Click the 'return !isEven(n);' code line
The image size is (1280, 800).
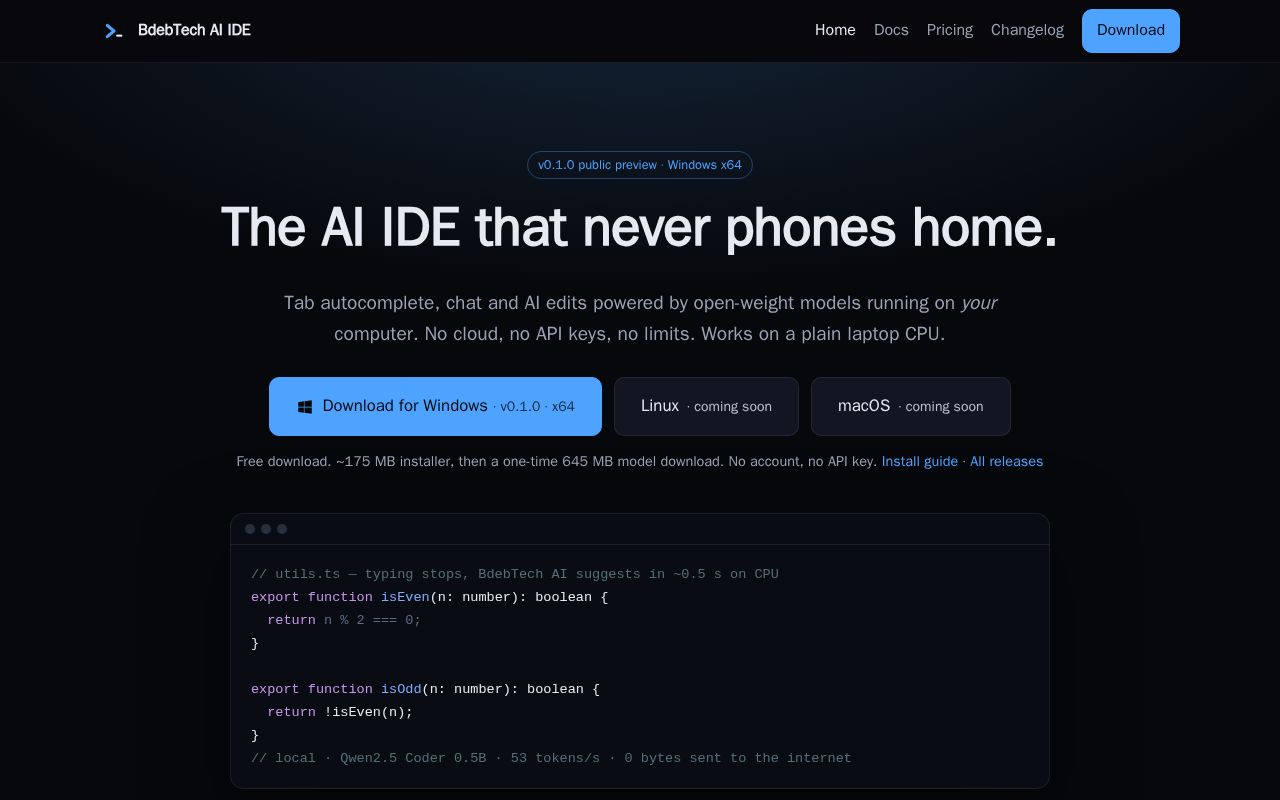340,712
